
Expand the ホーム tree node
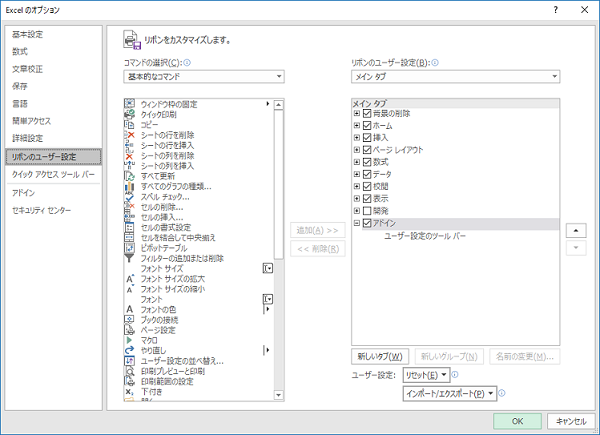357,125
